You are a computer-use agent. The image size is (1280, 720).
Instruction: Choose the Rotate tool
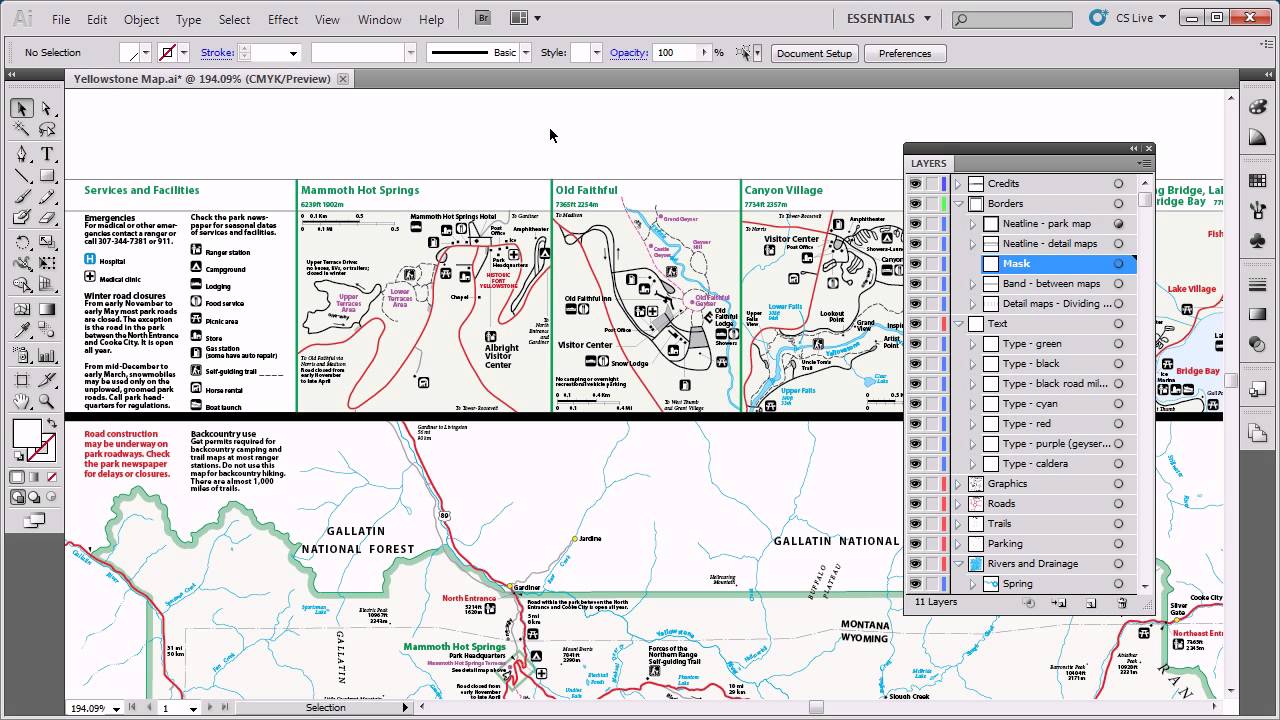click(22, 242)
